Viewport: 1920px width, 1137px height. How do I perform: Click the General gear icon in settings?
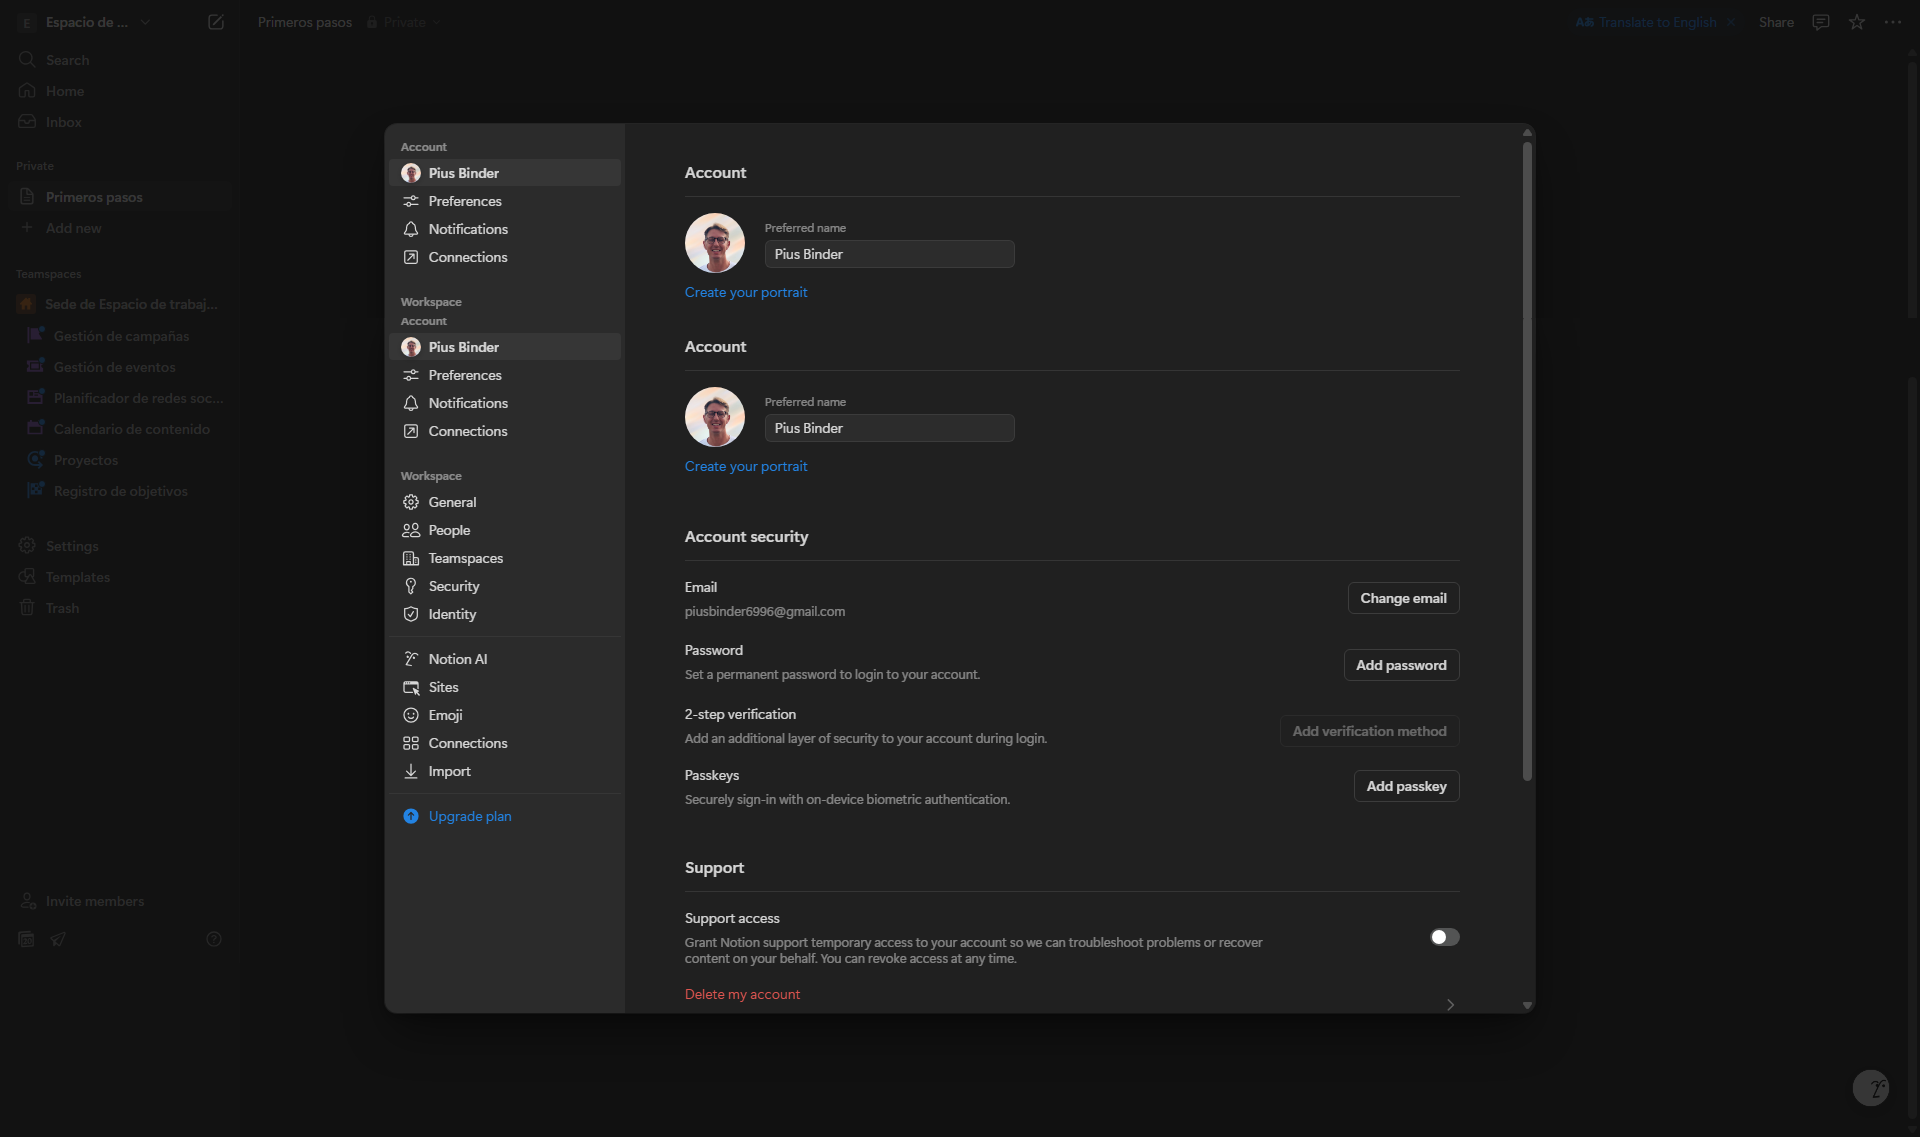pos(411,502)
